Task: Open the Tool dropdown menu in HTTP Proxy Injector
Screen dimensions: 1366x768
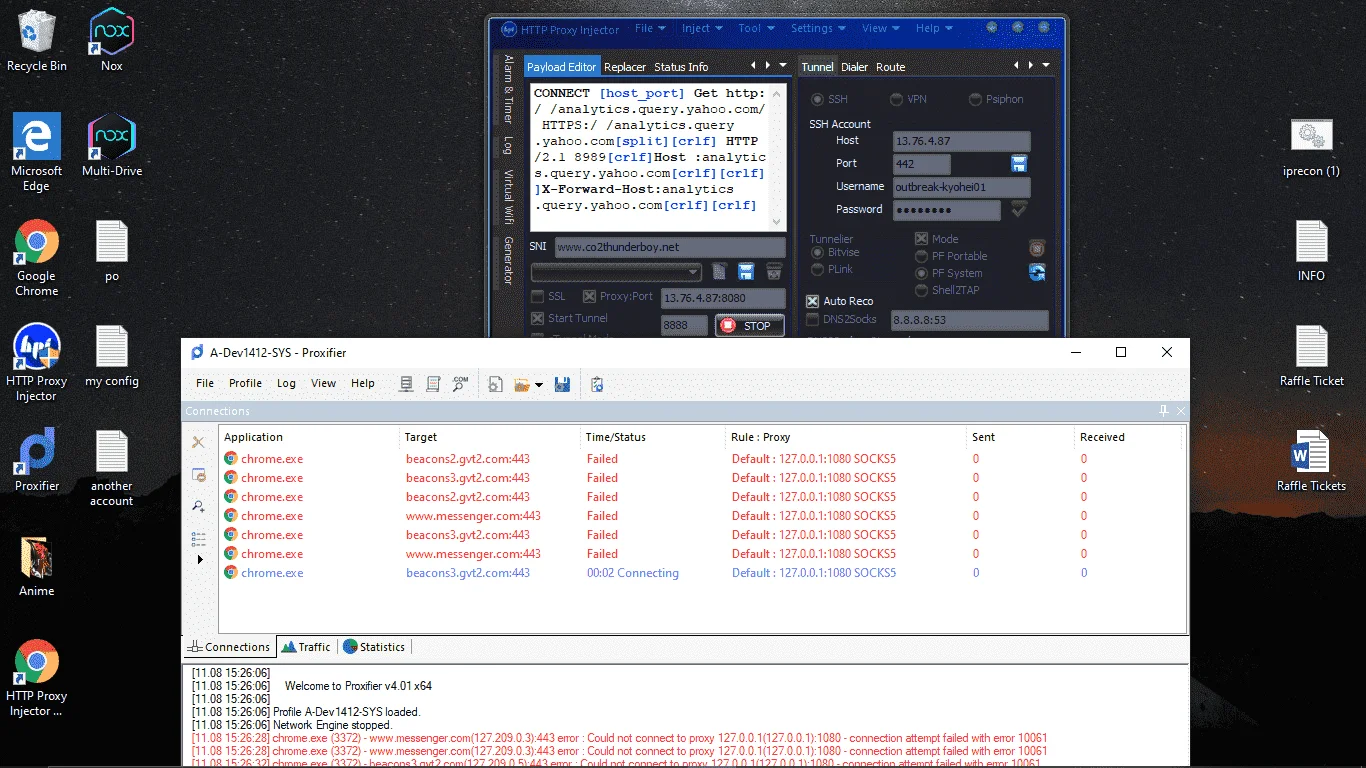Action: click(x=756, y=28)
